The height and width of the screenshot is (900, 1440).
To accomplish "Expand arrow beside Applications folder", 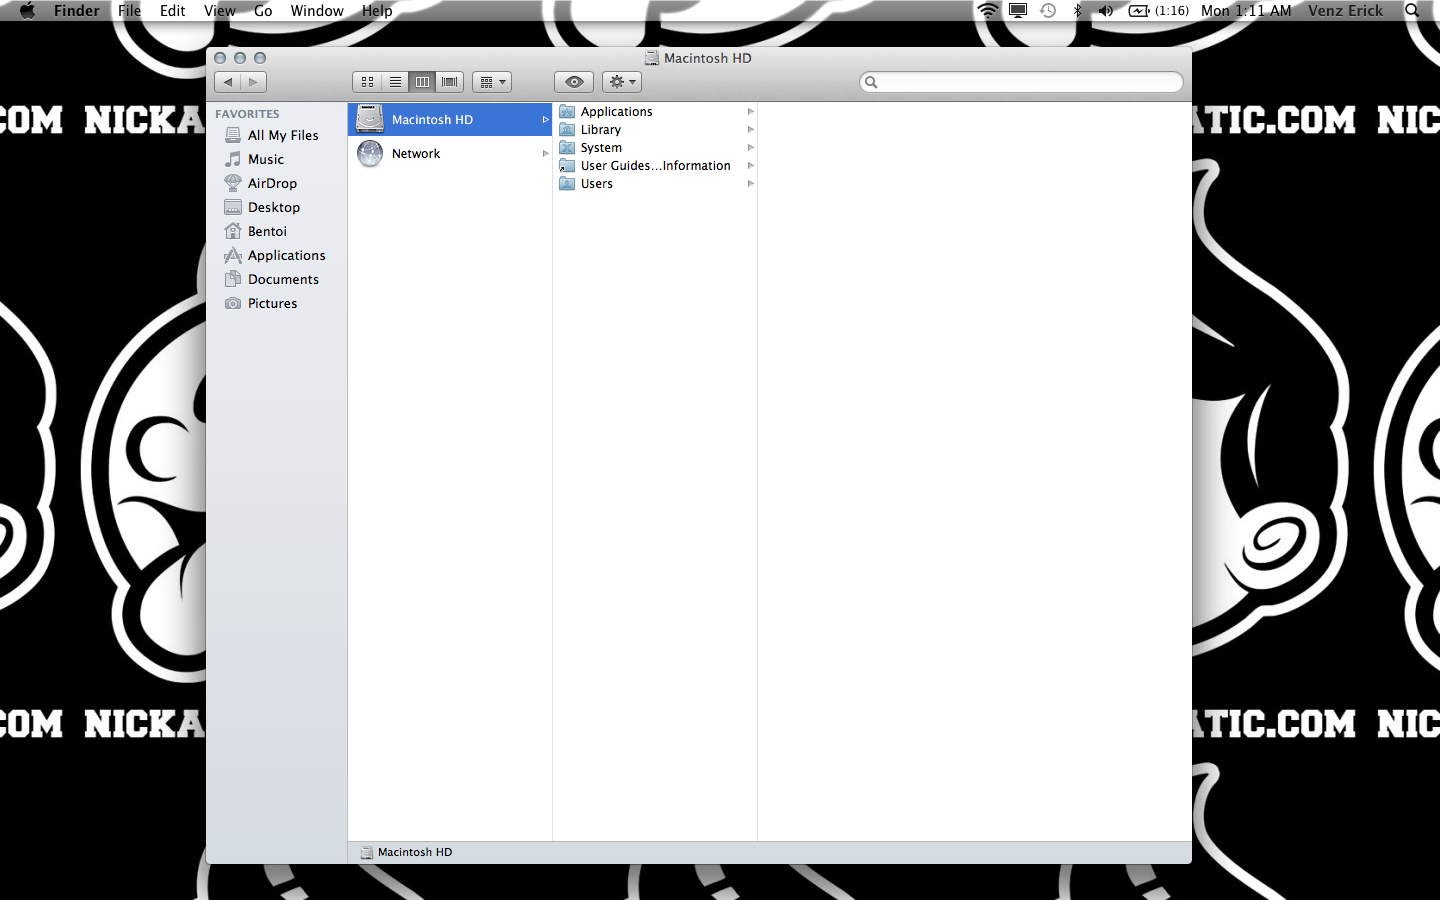I will pyautogui.click(x=750, y=112).
